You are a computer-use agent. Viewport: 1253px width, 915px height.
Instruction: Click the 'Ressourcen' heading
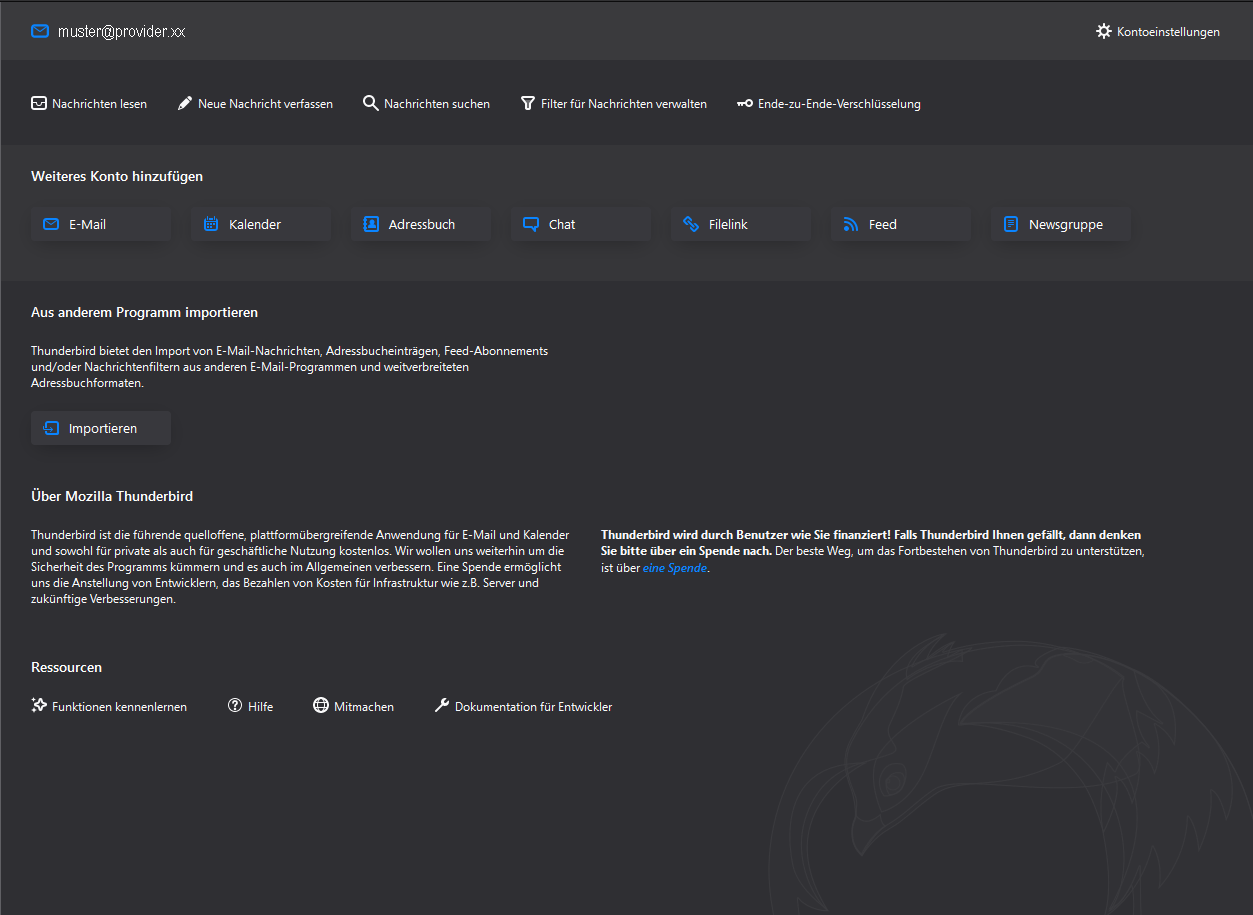point(66,667)
